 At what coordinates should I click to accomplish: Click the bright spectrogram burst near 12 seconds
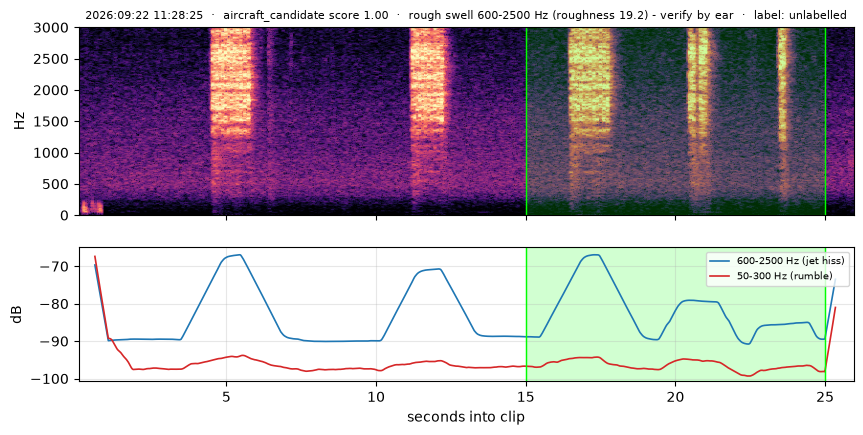pos(429,77)
